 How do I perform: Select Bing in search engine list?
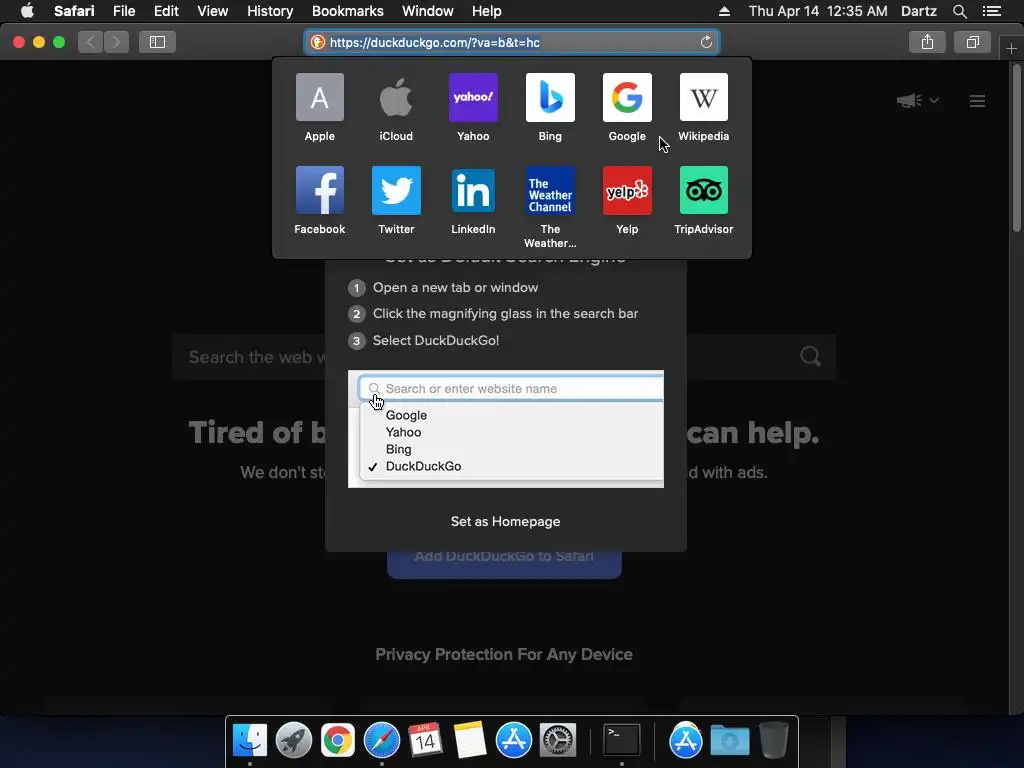[398, 449]
